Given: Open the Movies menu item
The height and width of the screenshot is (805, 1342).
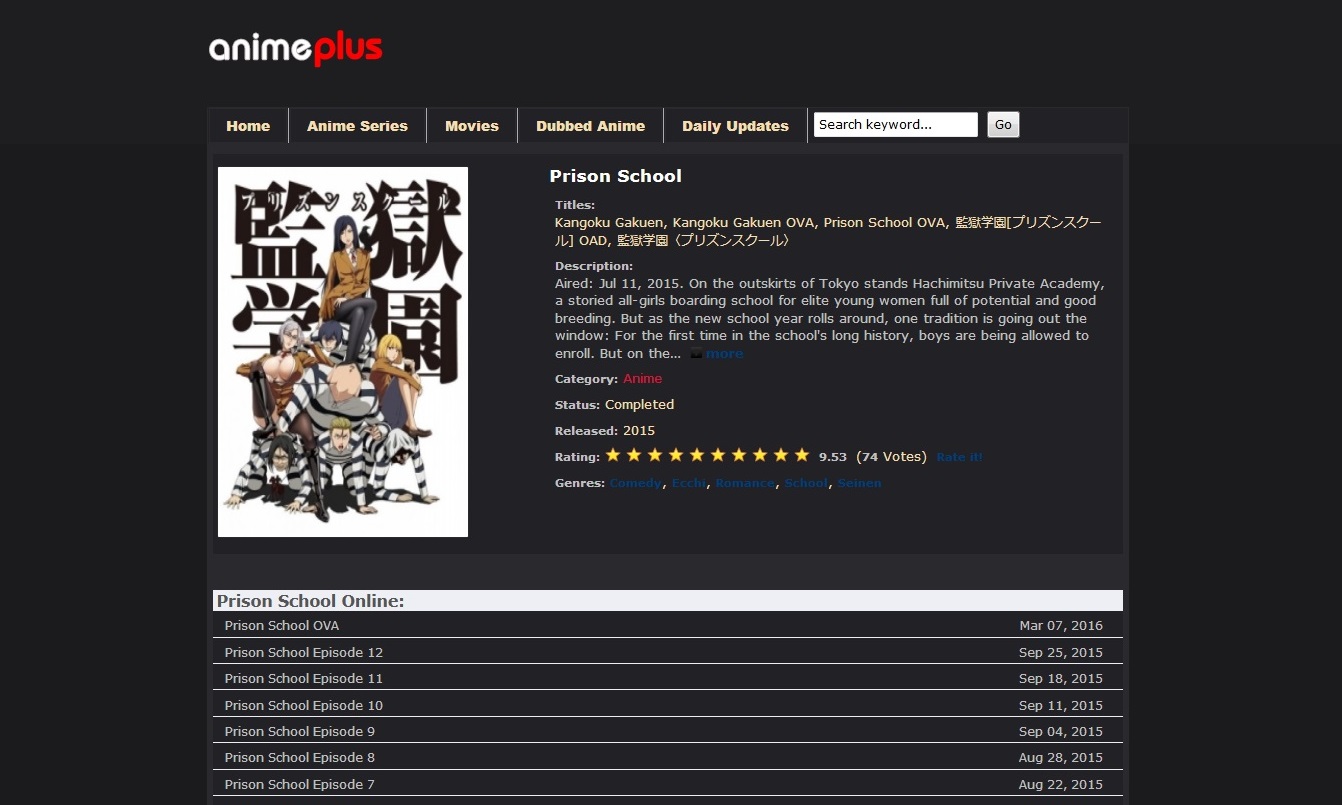Looking at the screenshot, I should point(472,126).
